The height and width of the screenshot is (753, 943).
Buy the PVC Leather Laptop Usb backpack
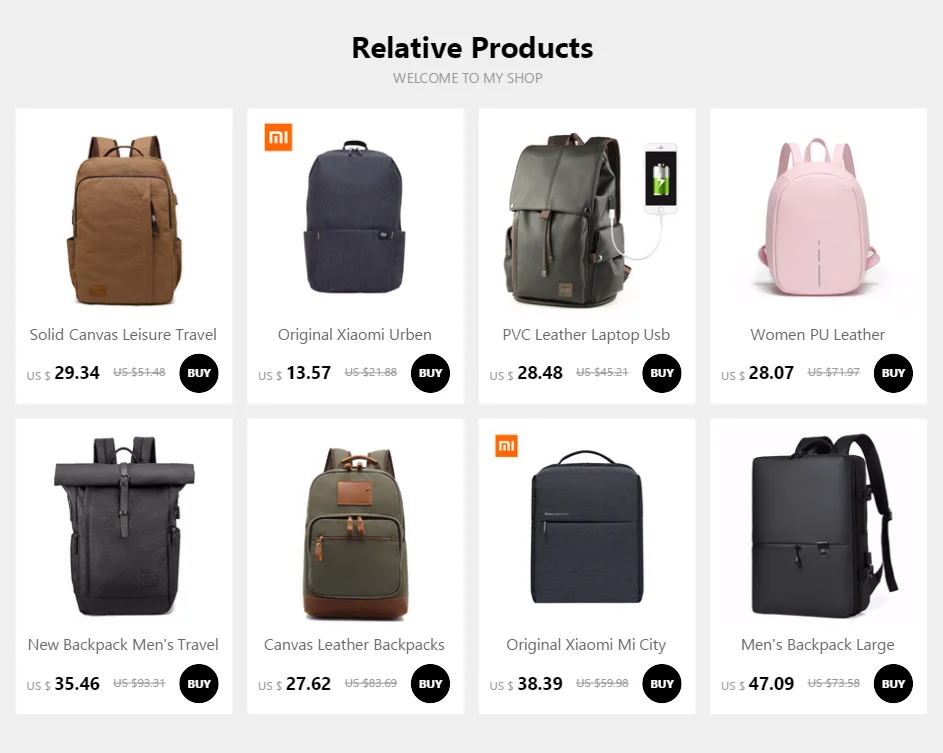click(x=662, y=373)
